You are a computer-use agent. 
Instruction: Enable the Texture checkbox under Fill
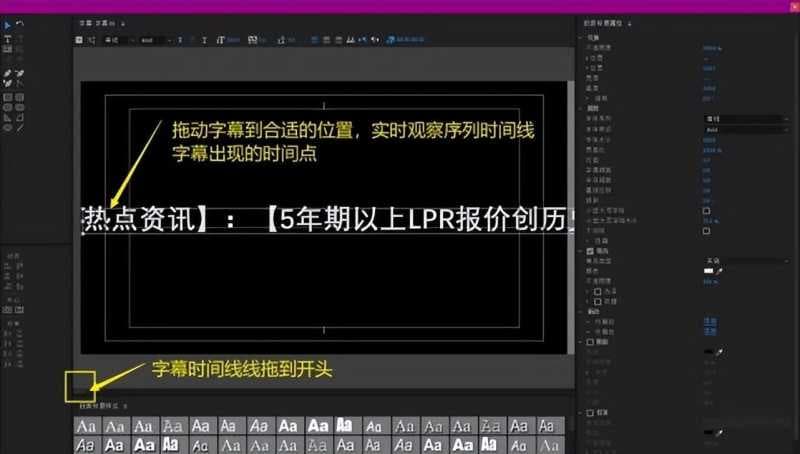click(x=597, y=301)
